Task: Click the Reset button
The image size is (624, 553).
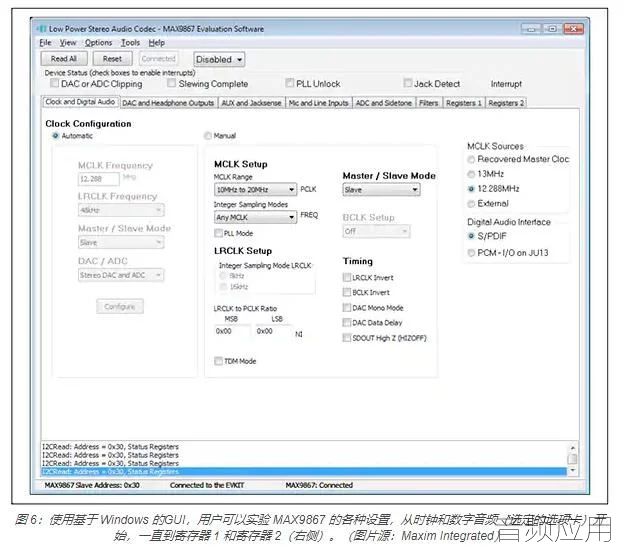Action: coord(112,59)
